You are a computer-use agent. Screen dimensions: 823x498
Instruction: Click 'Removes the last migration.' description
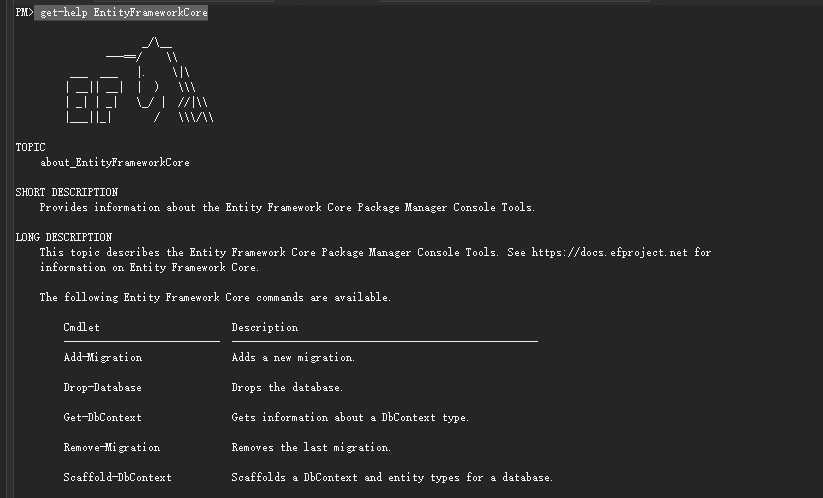(x=311, y=447)
